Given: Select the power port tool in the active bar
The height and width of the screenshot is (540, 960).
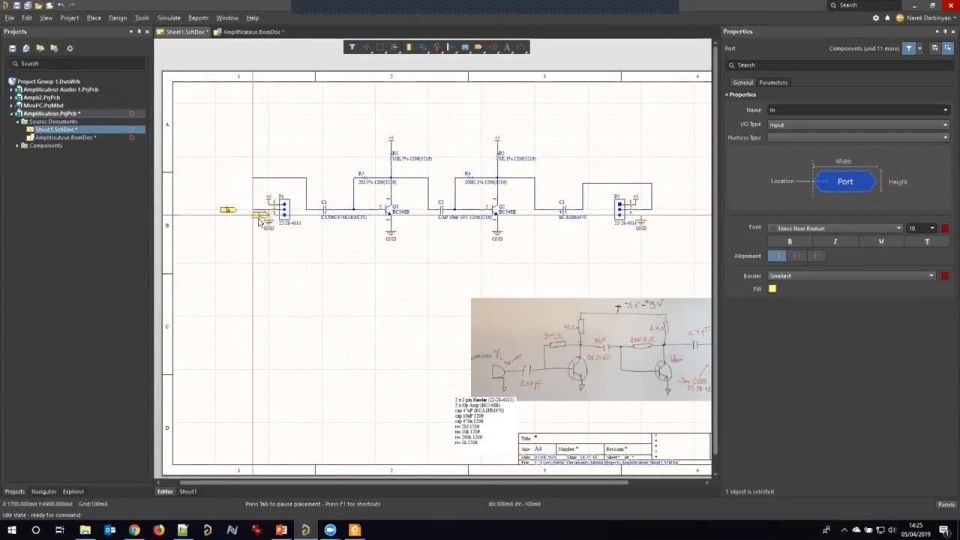Looking at the screenshot, I should click(437, 47).
